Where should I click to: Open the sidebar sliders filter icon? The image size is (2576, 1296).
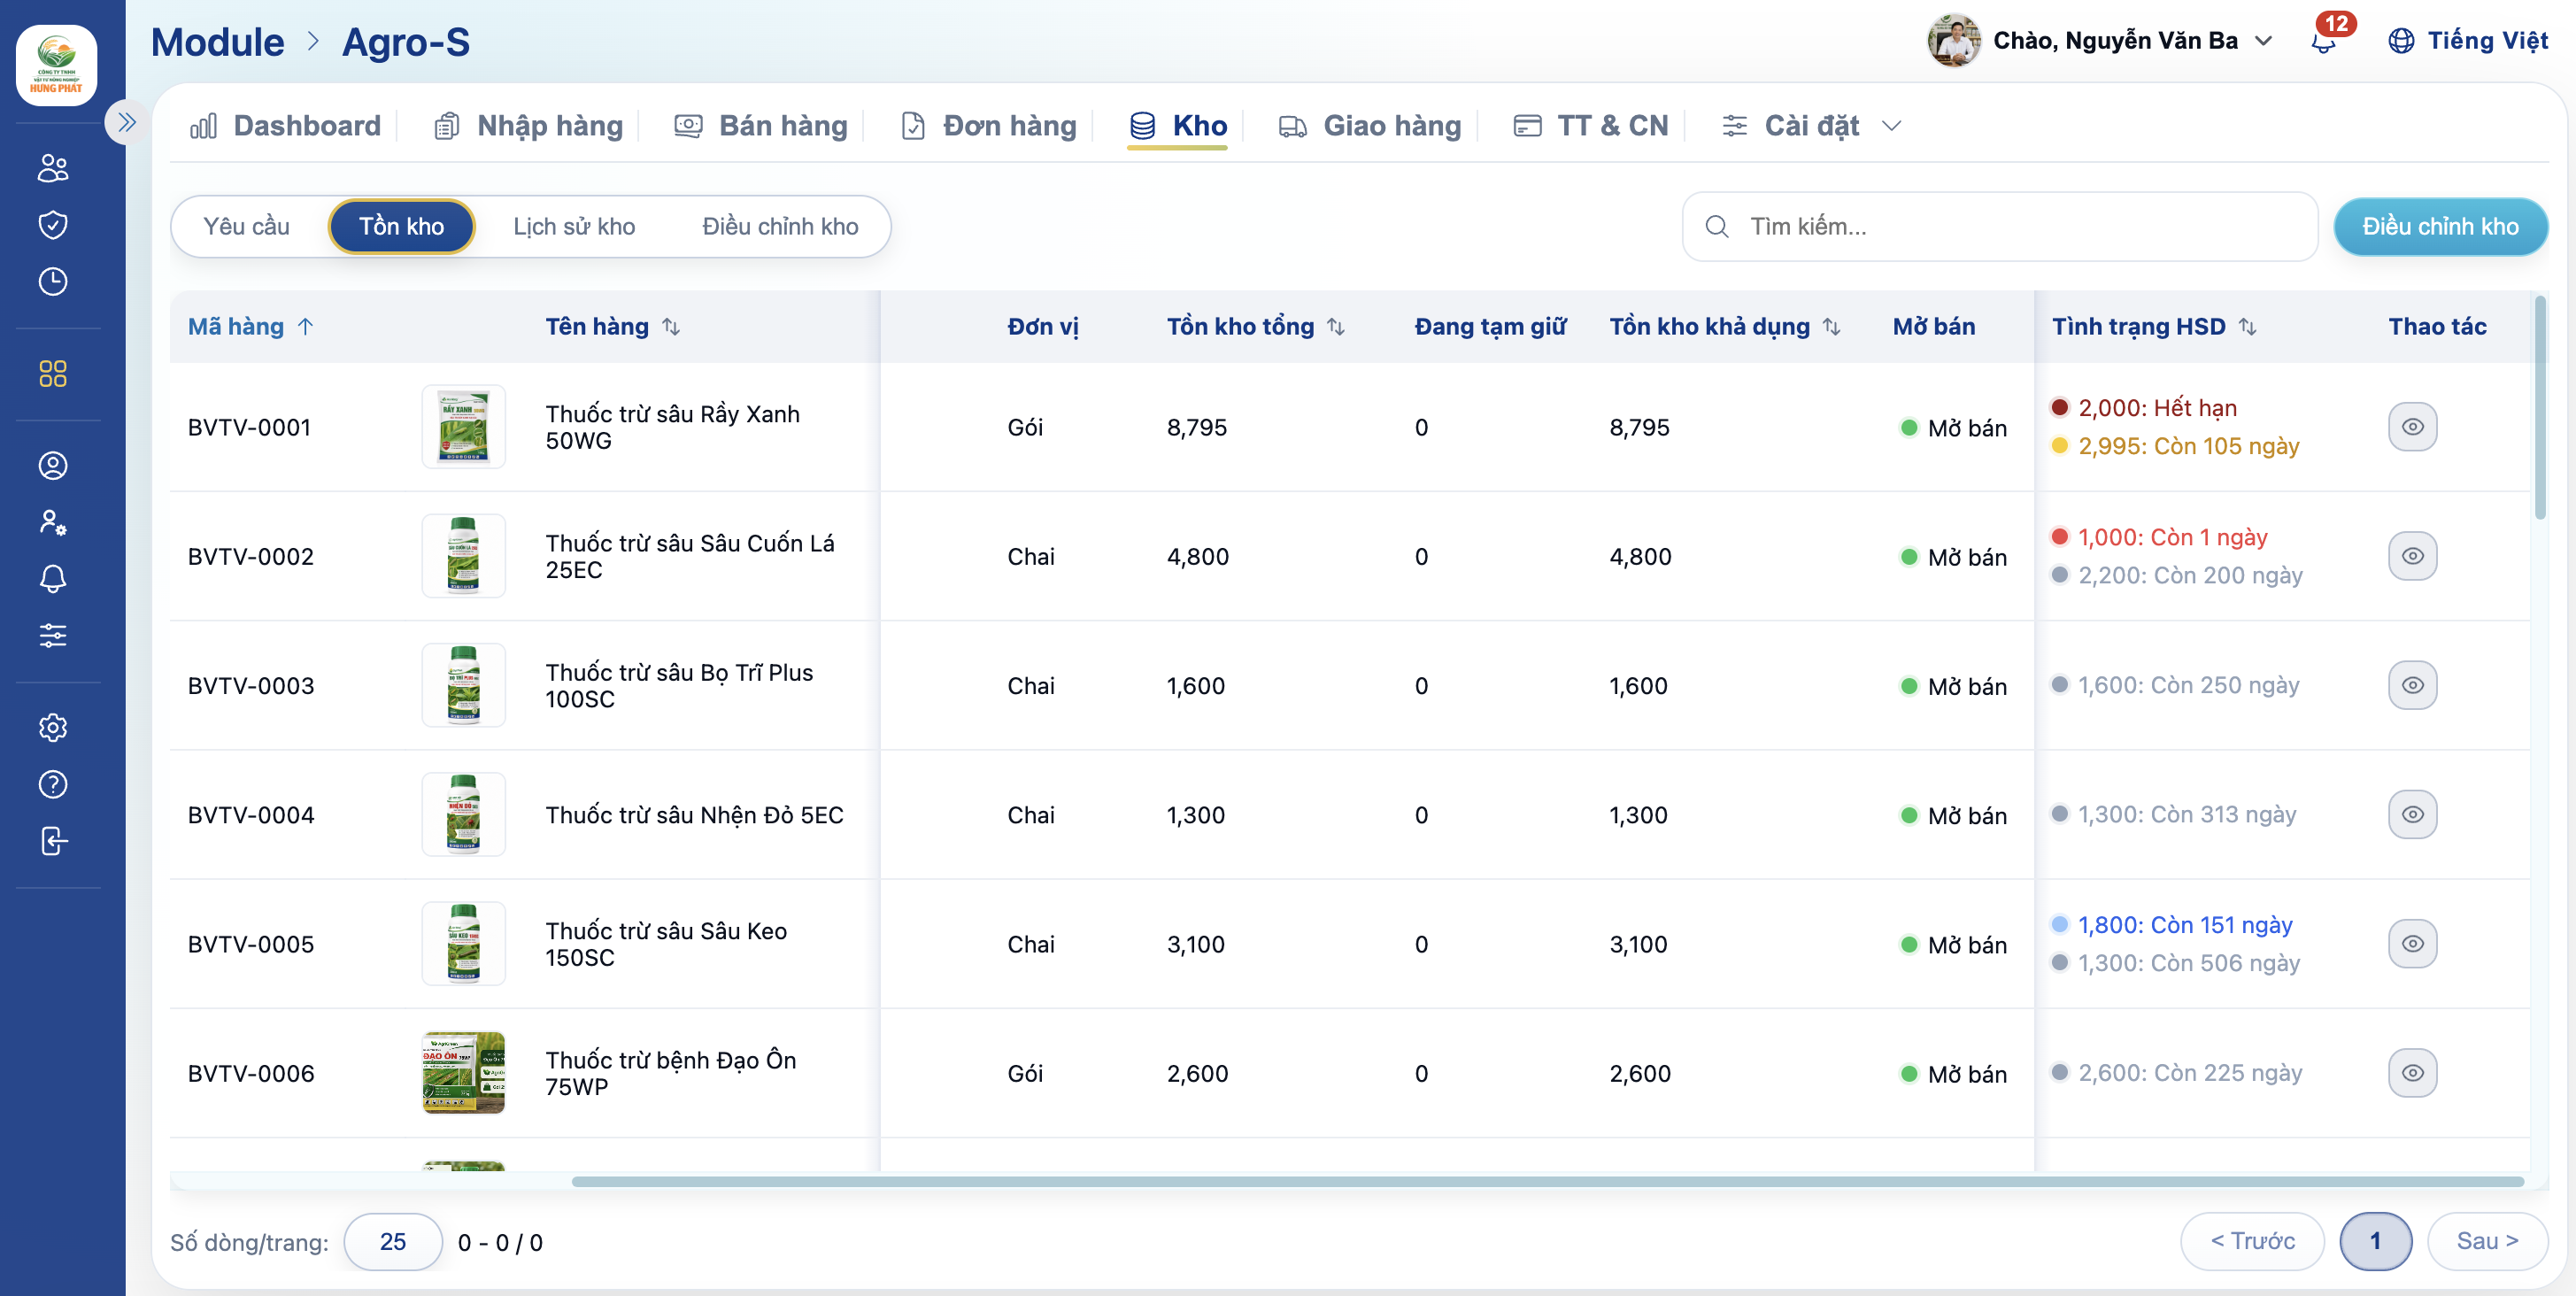(53, 635)
